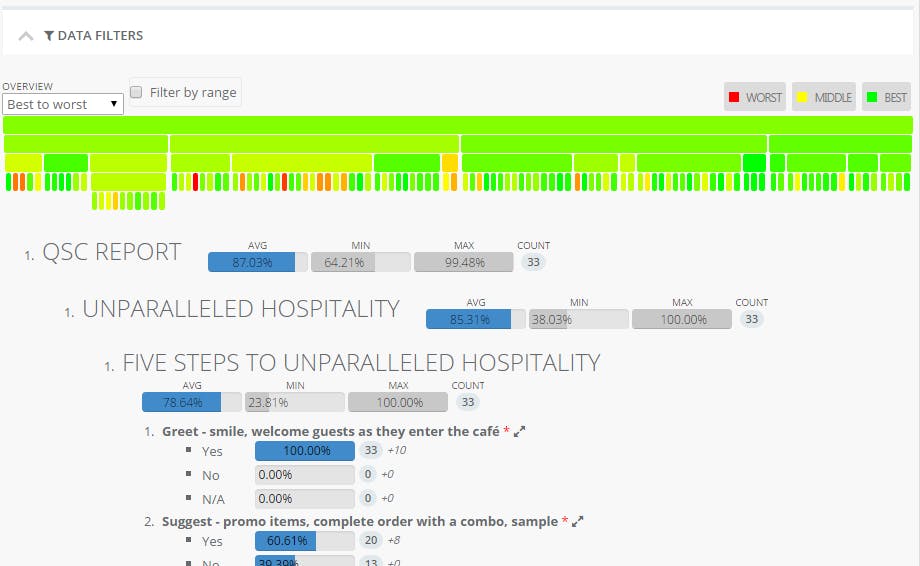Click the +10 score next to Greet Yes
The image size is (920, 566).
397,450
